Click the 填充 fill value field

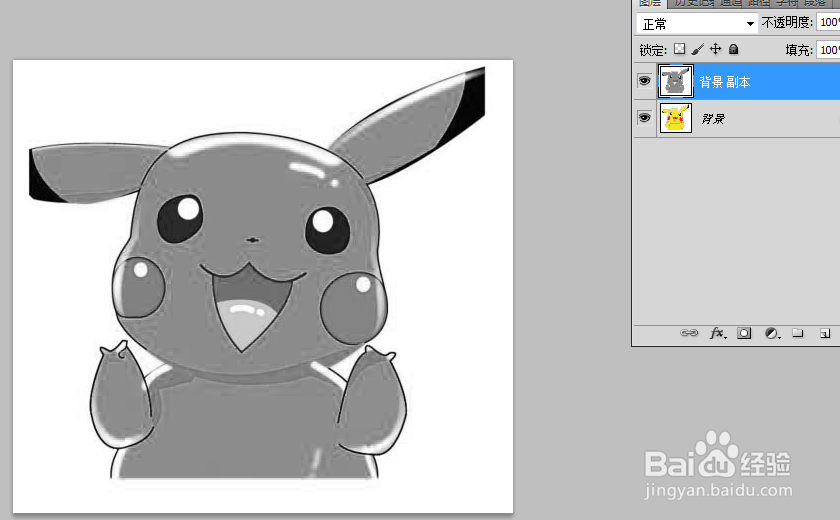click(x=828, y=50)
